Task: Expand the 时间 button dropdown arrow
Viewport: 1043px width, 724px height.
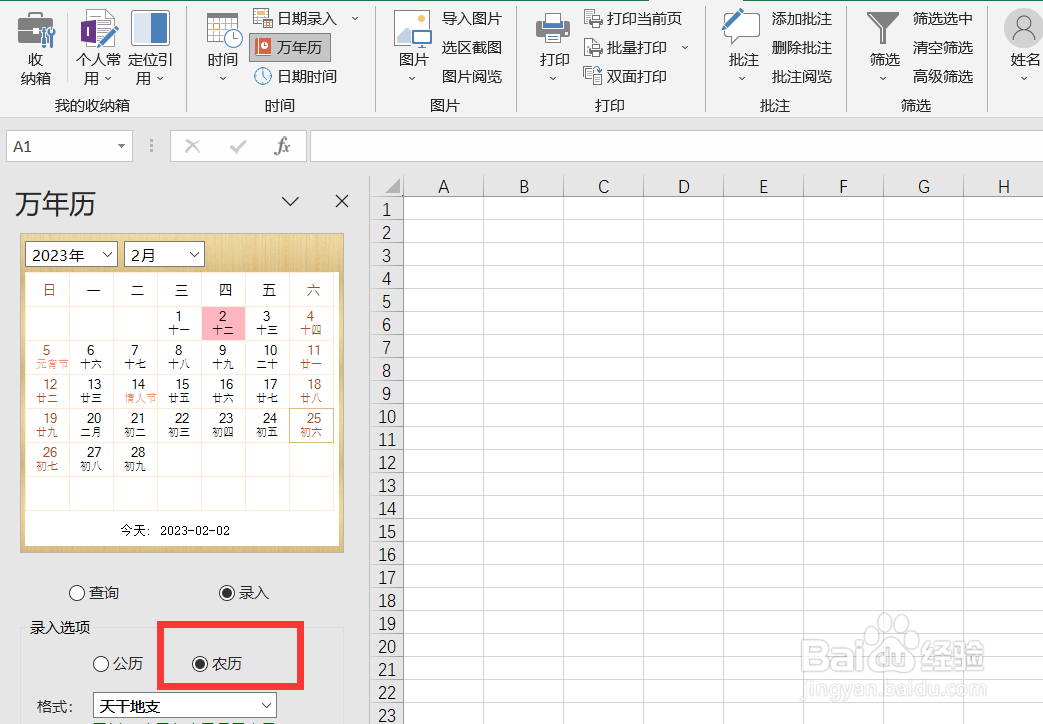Action: 223,79
